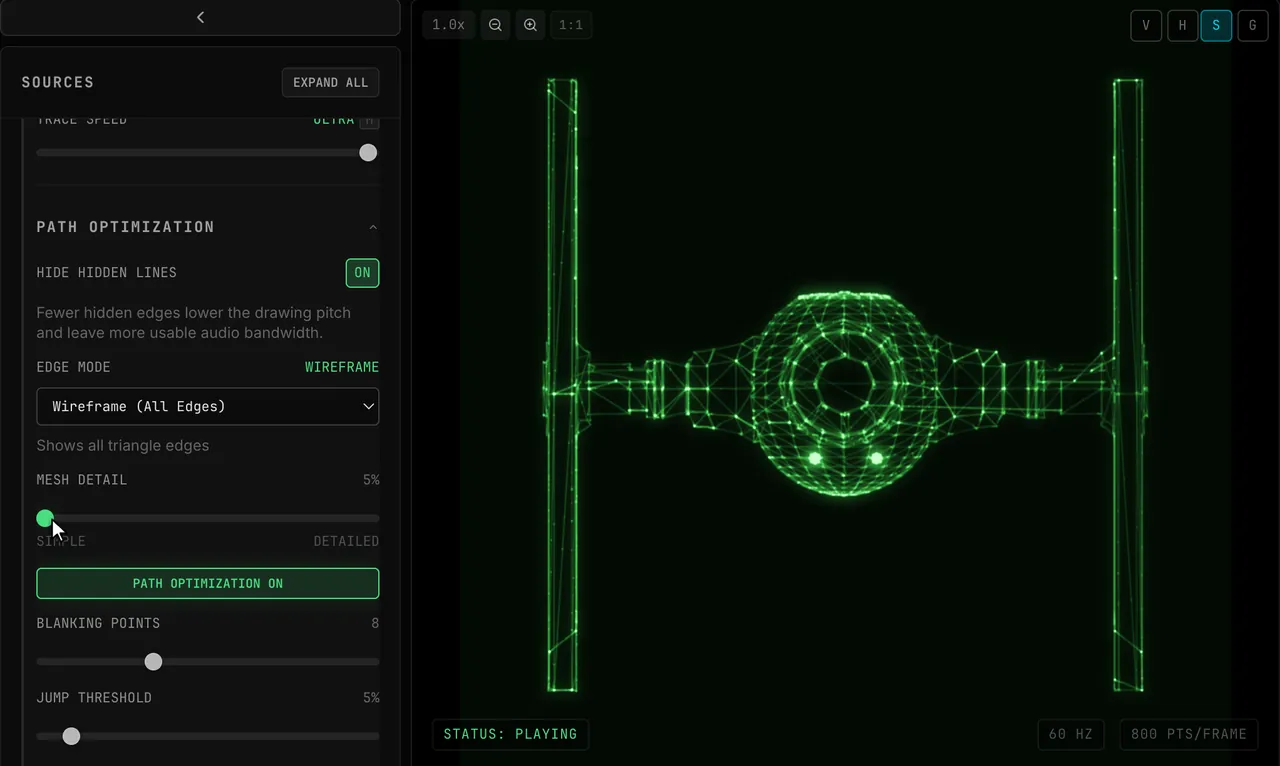Screen dimensions: 1280x766
Task: Switch to the V view mode
Action: click(1146, 26)
